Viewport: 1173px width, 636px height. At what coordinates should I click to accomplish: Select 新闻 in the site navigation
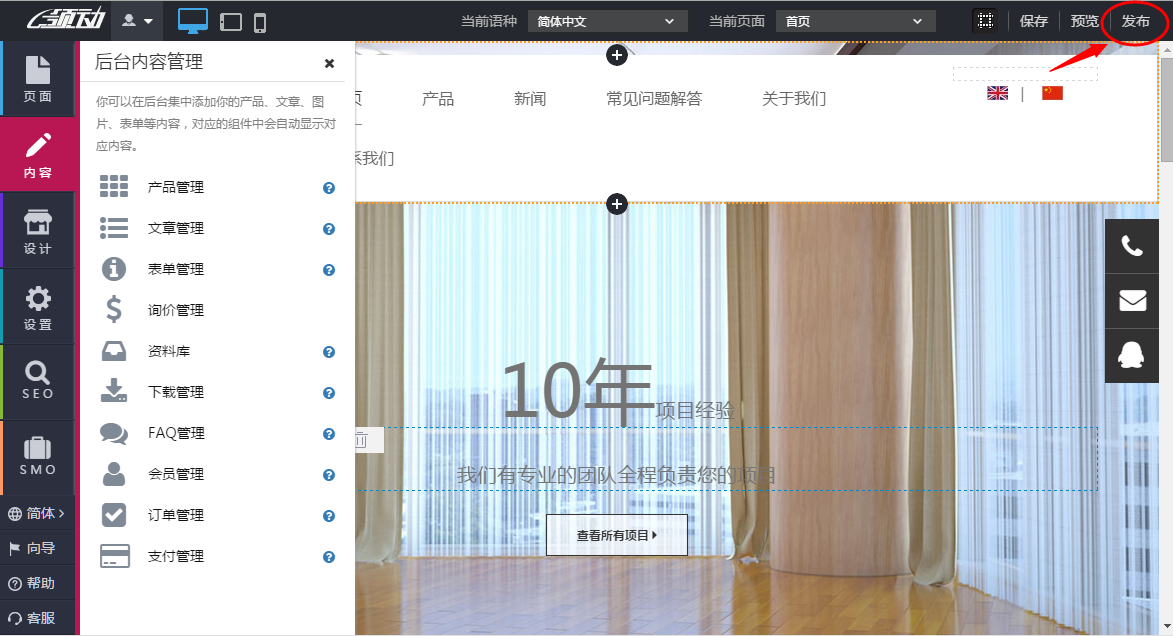tap(529, 98)
